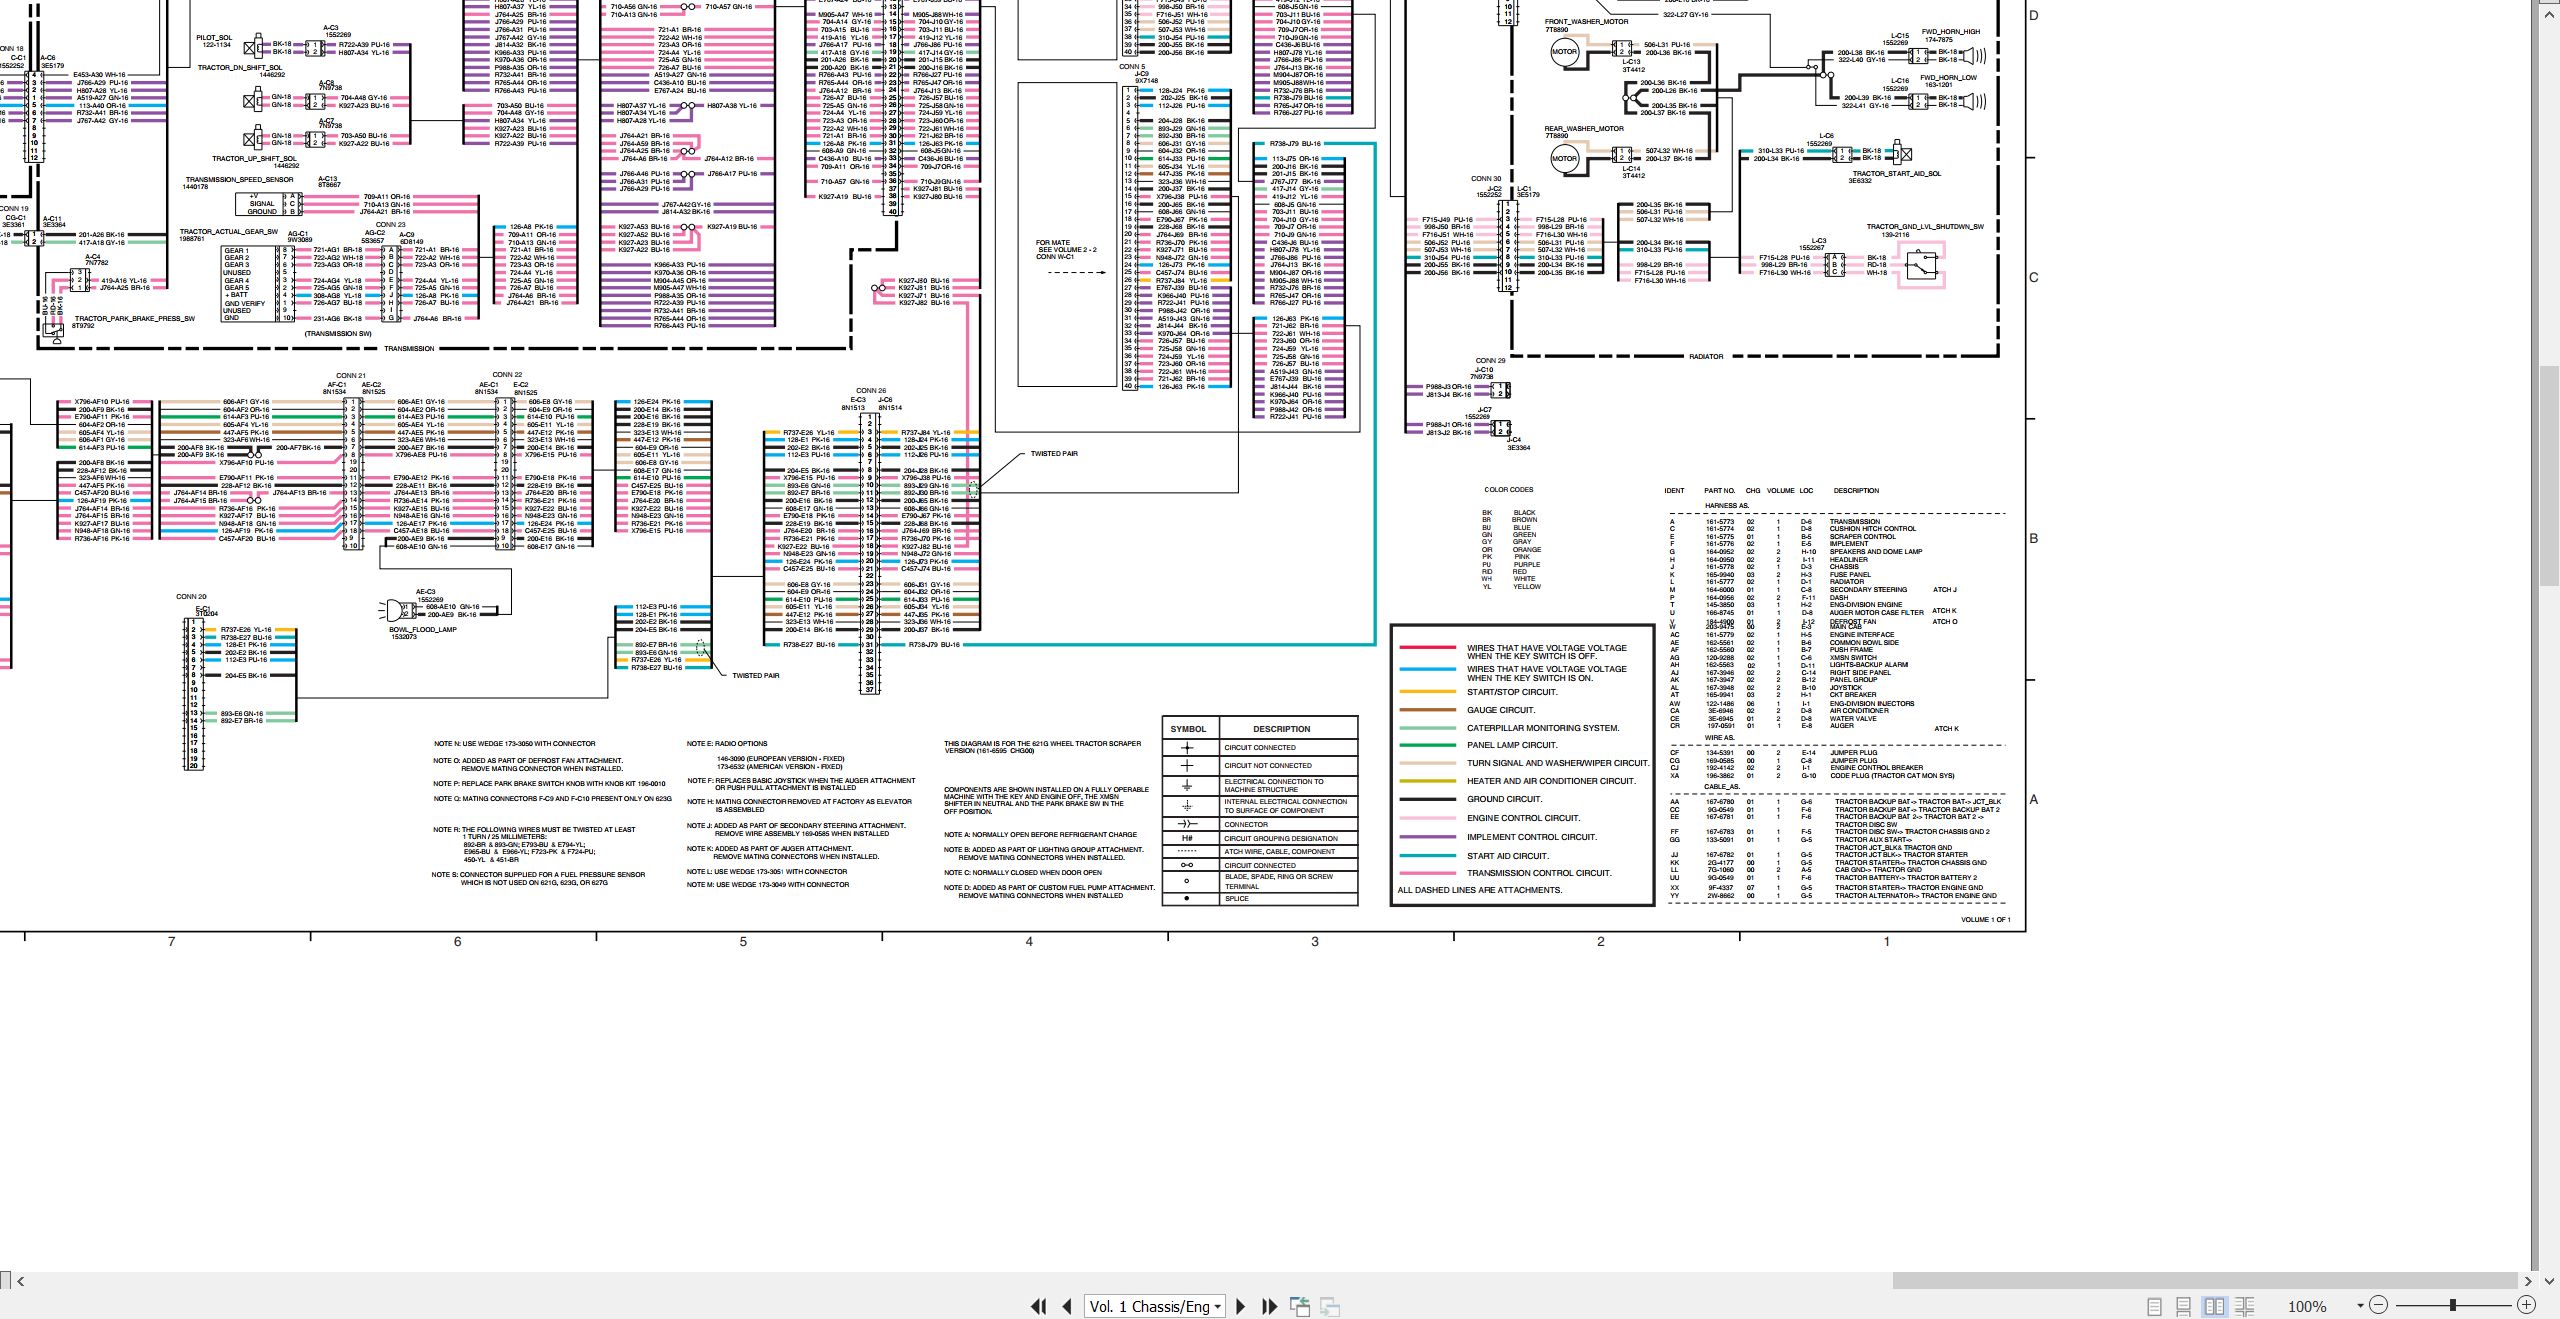Click the scroll right arrow

pos(2527,1281)
